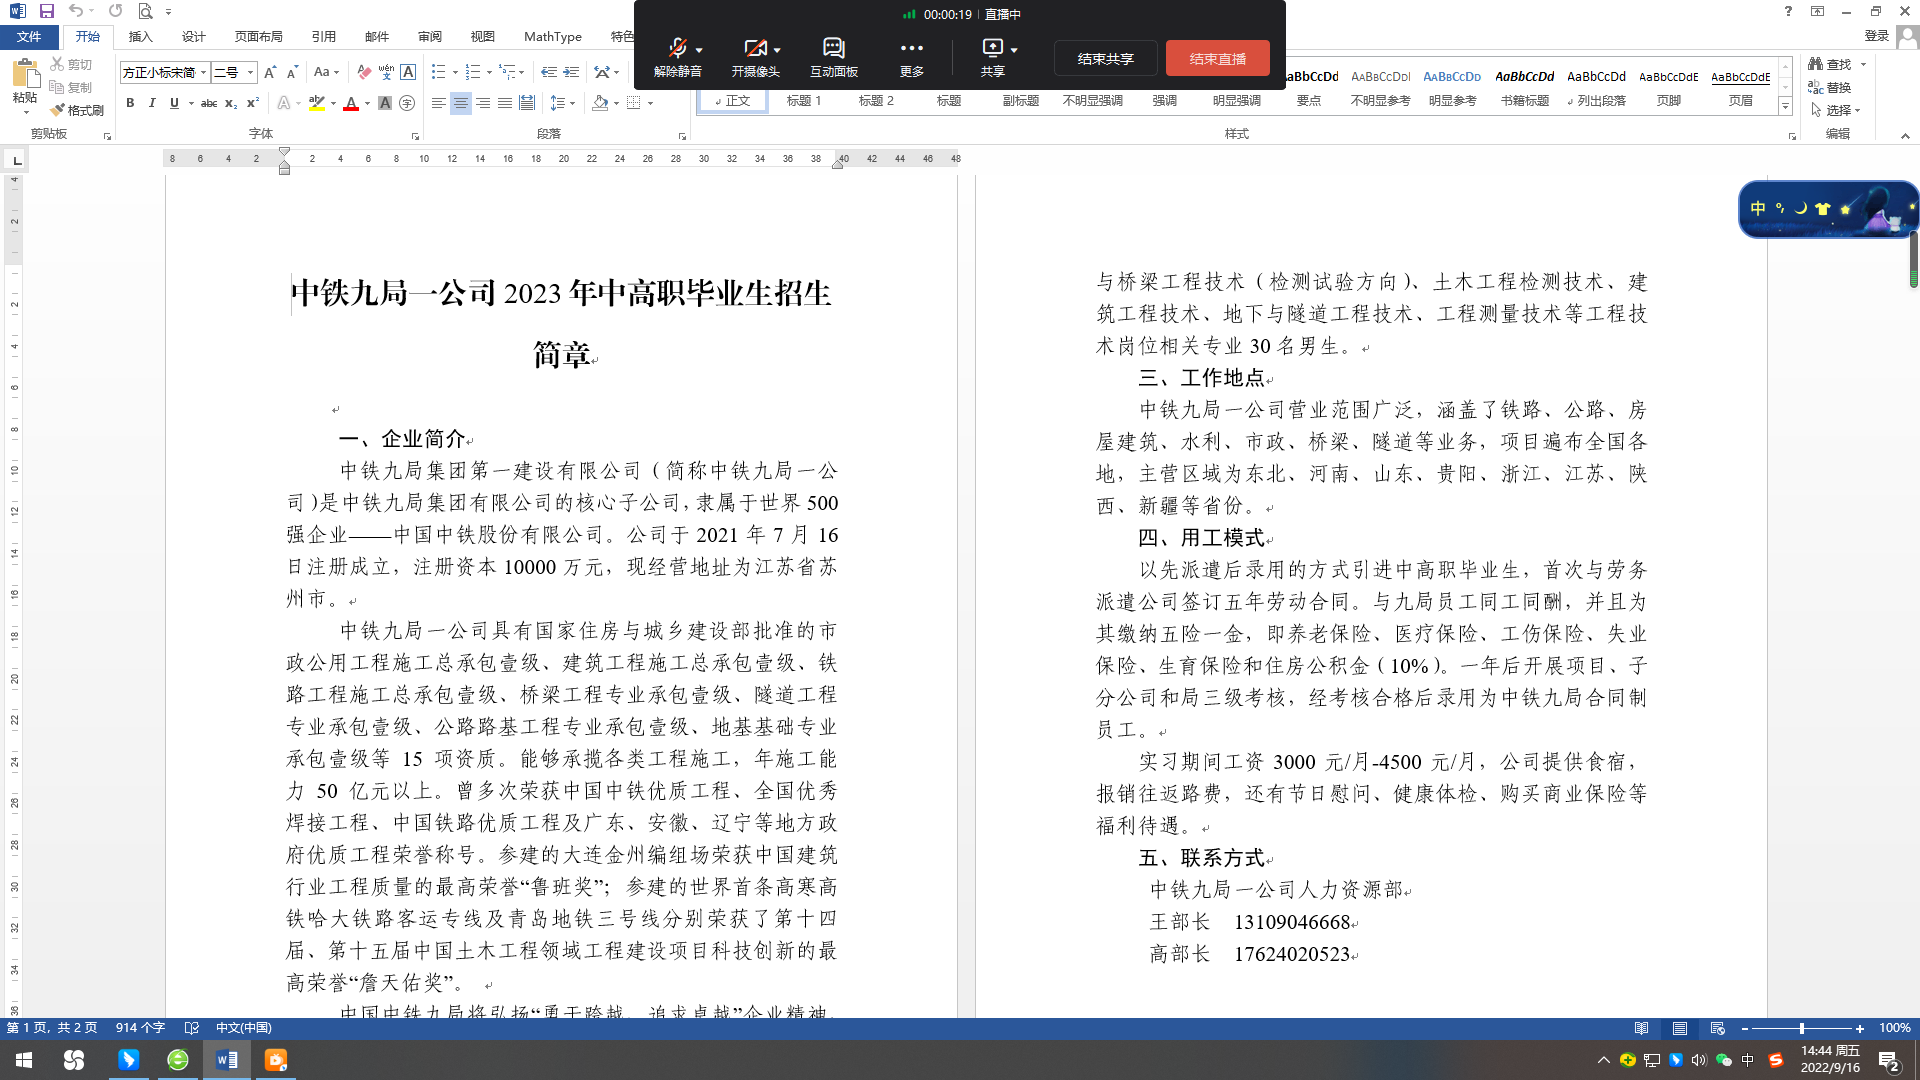Collapse the ribbon with the chevron

point(1905,136)
